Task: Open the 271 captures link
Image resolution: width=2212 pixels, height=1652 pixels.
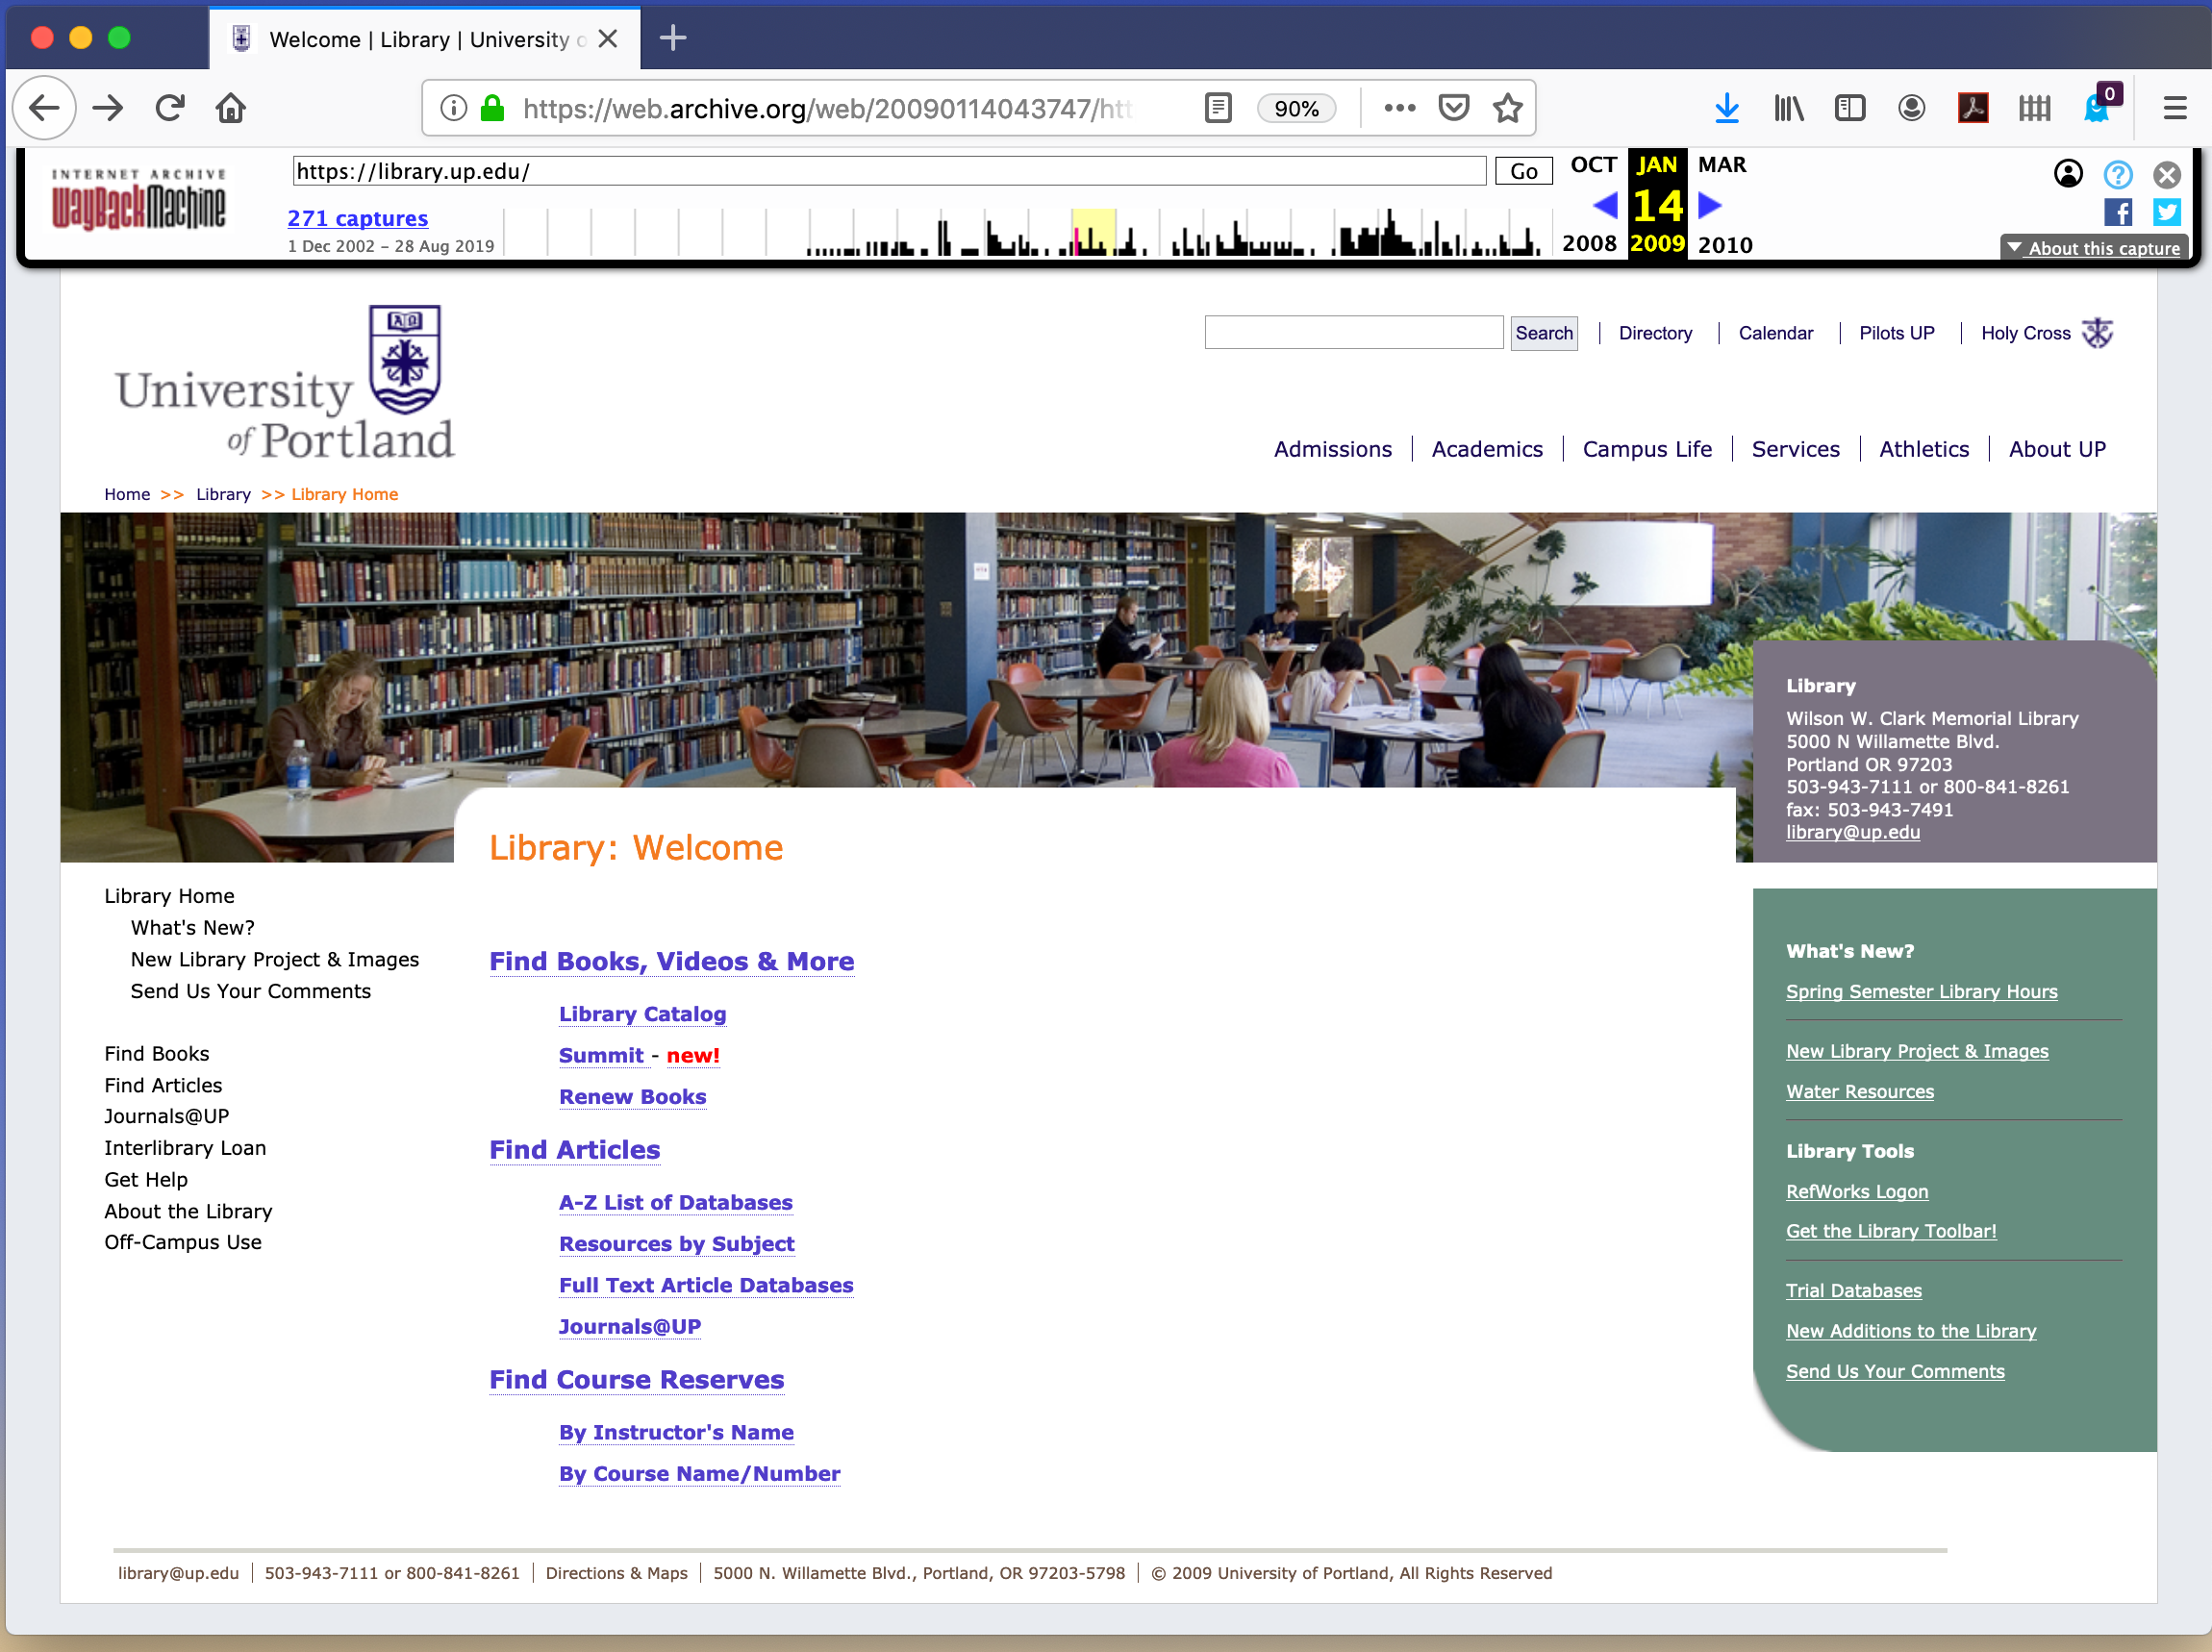Action: [358, 218]
